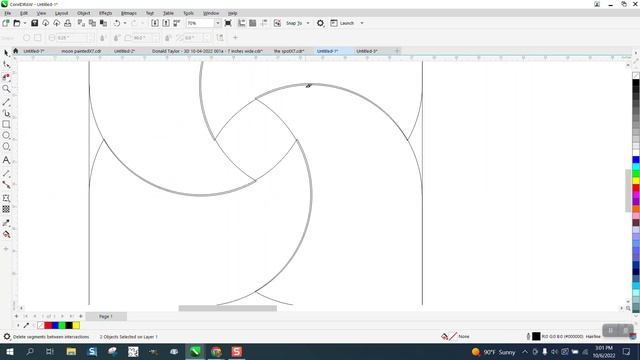Click the no-color swatch in document palette
The image size is (640, 360).
40,325
